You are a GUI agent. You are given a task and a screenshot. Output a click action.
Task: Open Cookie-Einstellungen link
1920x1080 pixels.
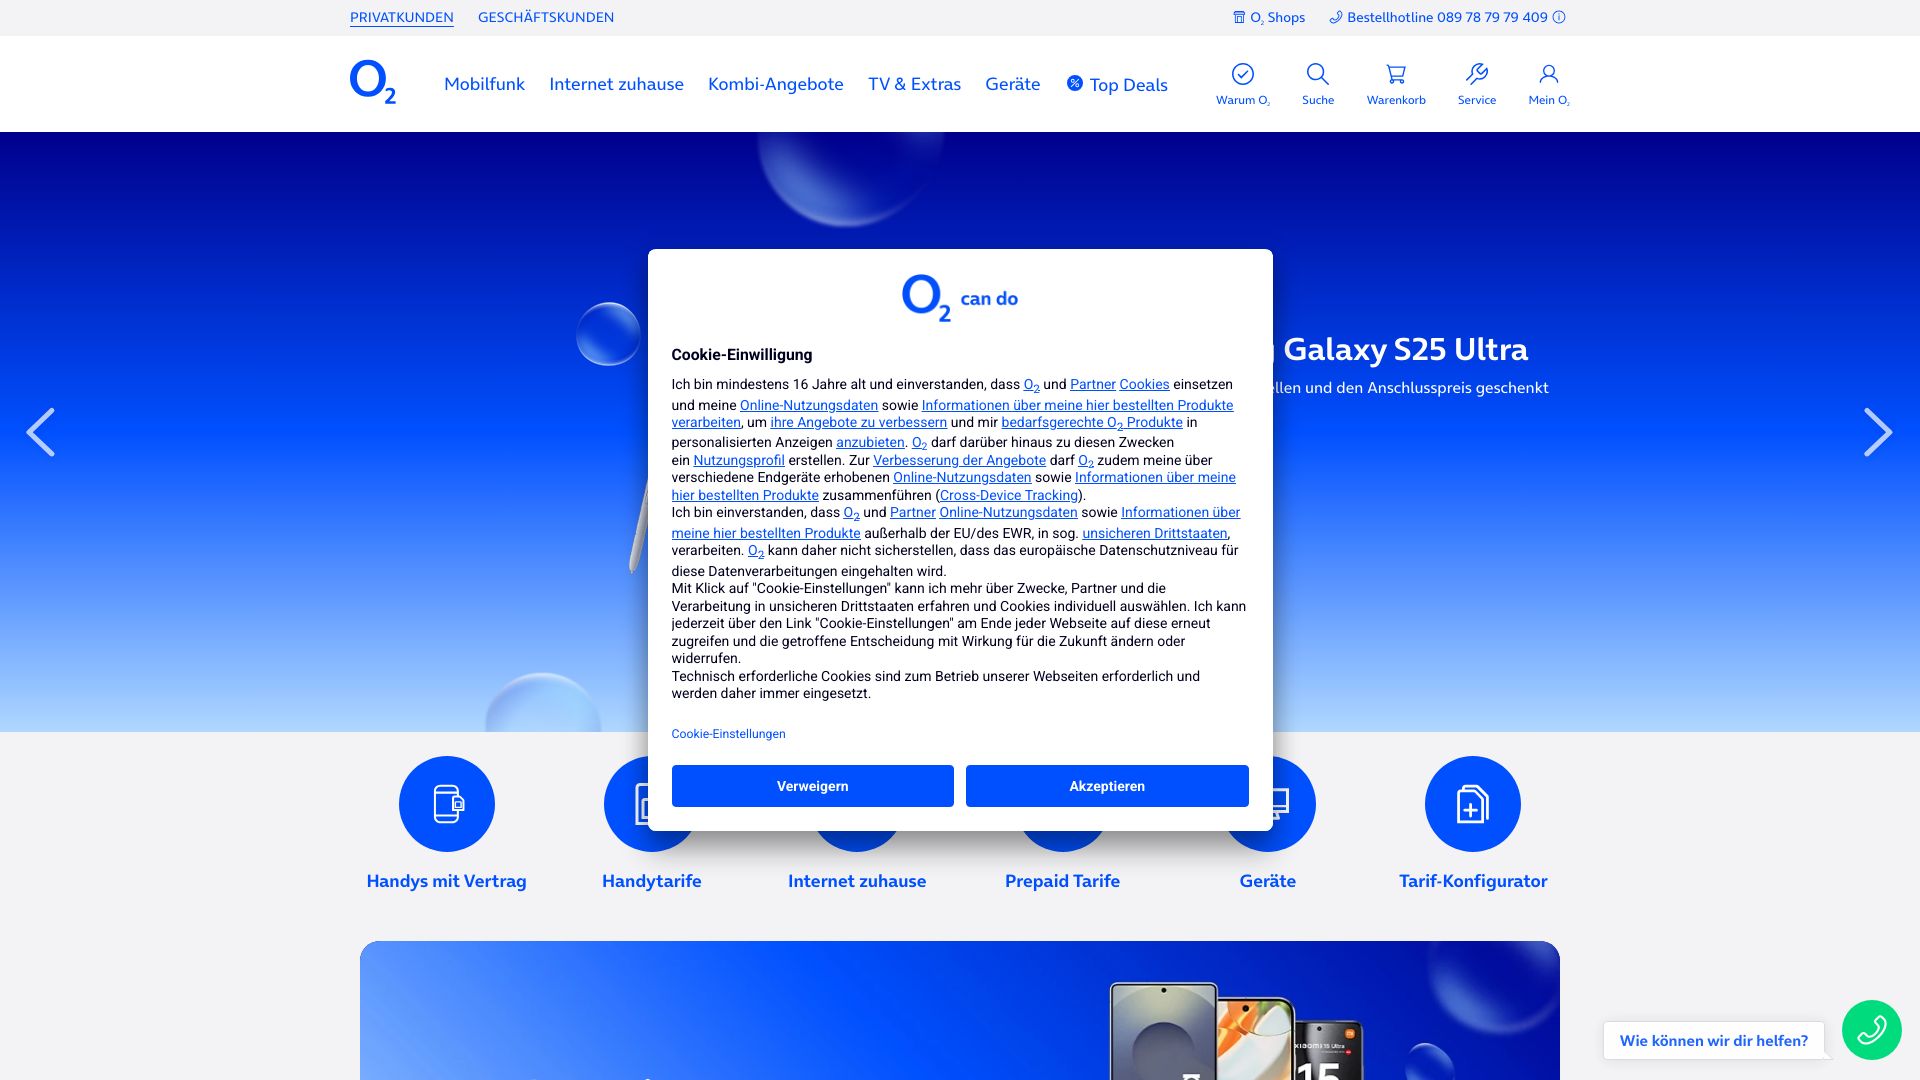click(728, 734)
